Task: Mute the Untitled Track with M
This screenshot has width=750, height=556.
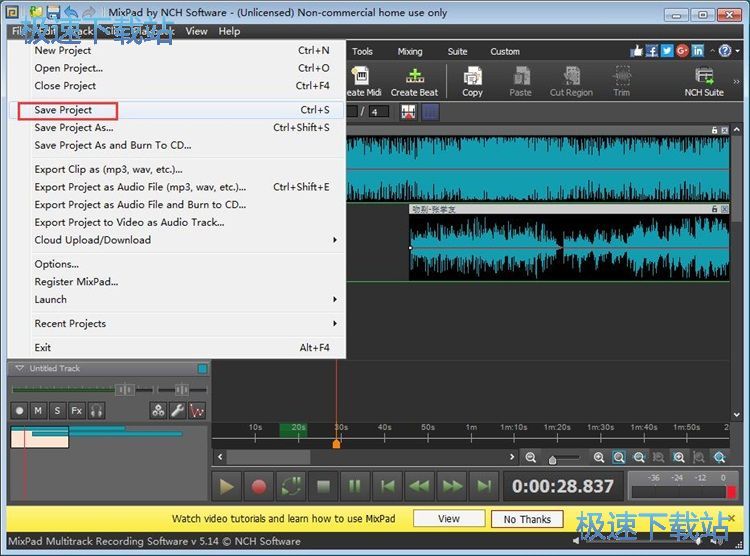Action: (x=38, y=410)
